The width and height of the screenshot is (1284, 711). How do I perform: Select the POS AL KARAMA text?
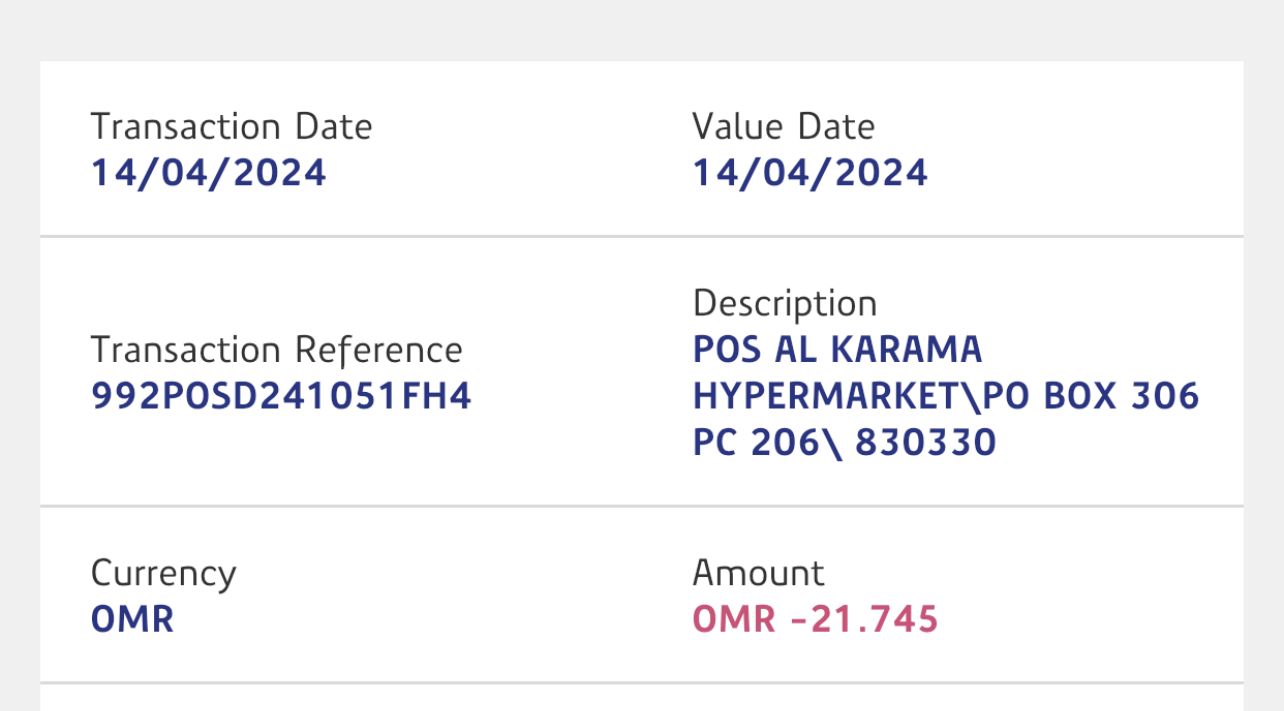coord(837,350)
